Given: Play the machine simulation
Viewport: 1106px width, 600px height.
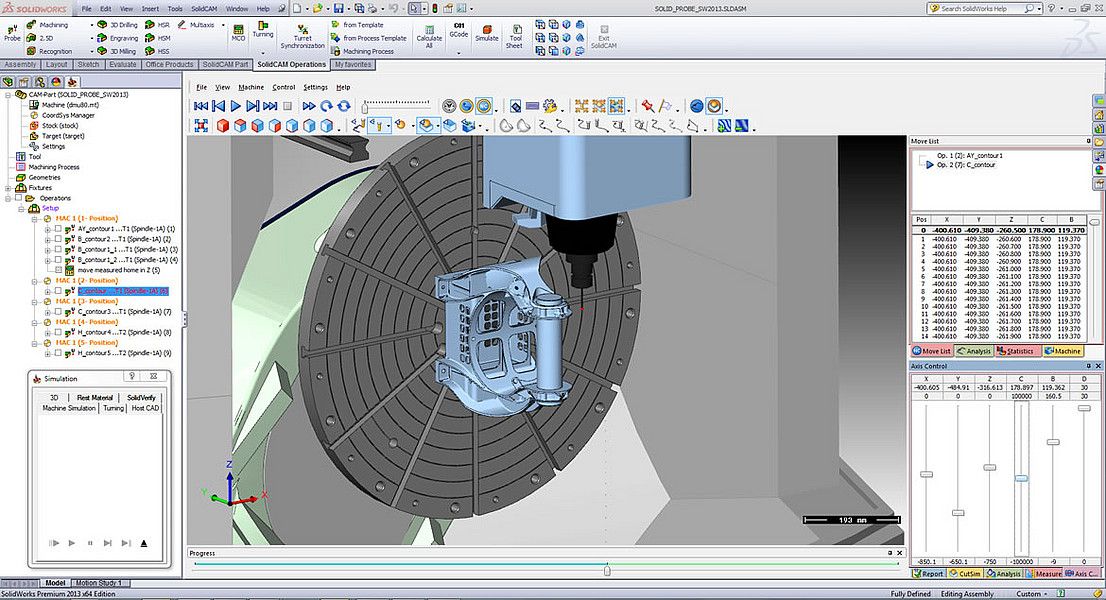Looking at the screenshot, I should [236, 106].
